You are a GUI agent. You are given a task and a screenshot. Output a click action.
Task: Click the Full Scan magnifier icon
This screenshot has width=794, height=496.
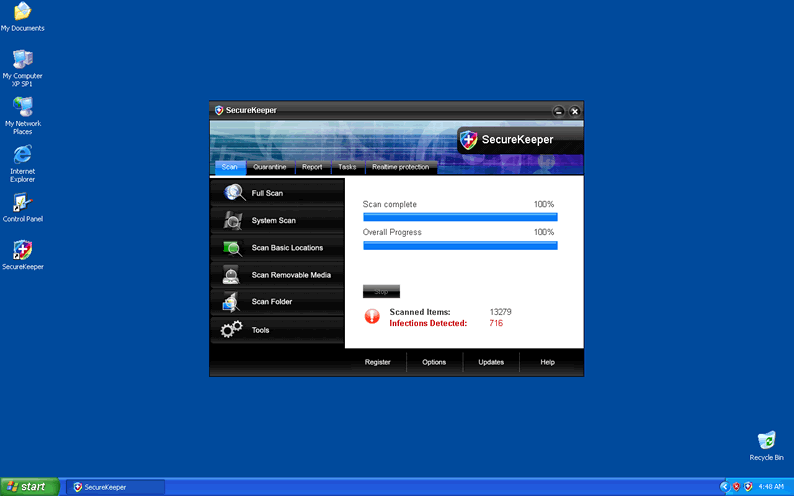(x=234, y=193)
